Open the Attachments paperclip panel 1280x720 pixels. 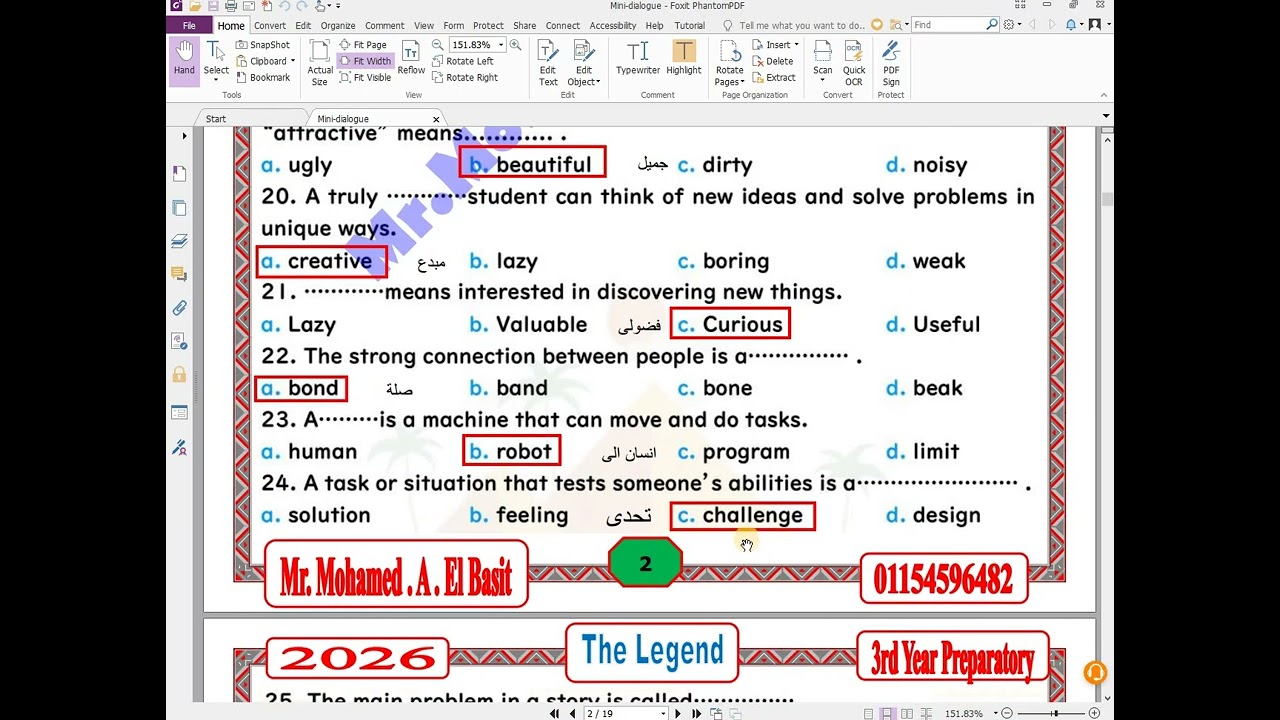point(180,308)
